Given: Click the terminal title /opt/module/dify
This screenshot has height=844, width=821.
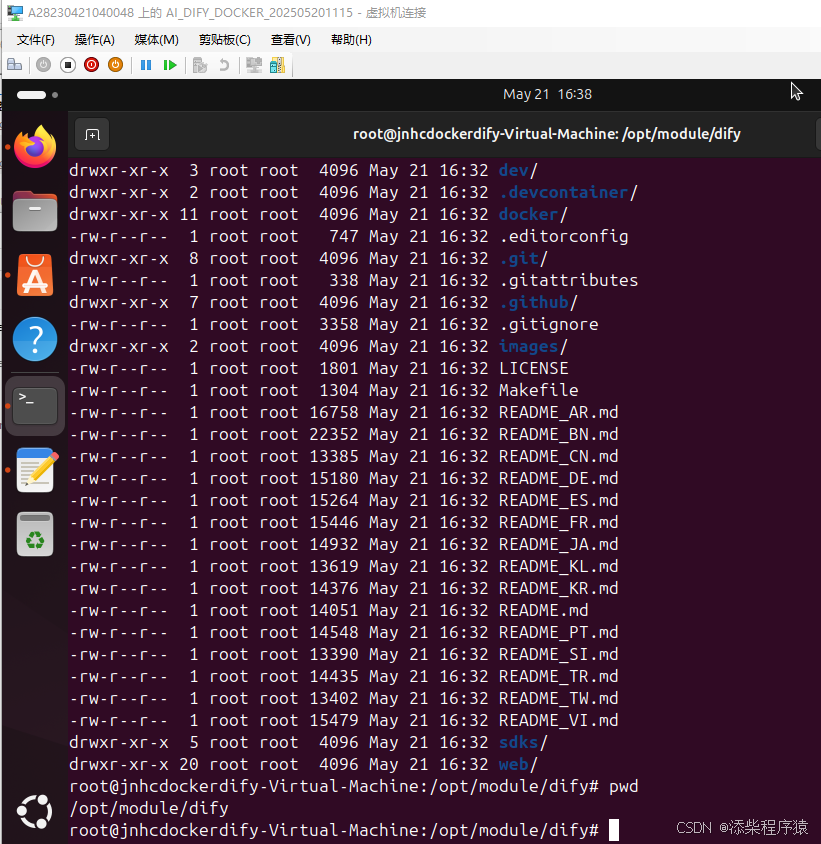Looking at the screenshot, I should [546, 134].
